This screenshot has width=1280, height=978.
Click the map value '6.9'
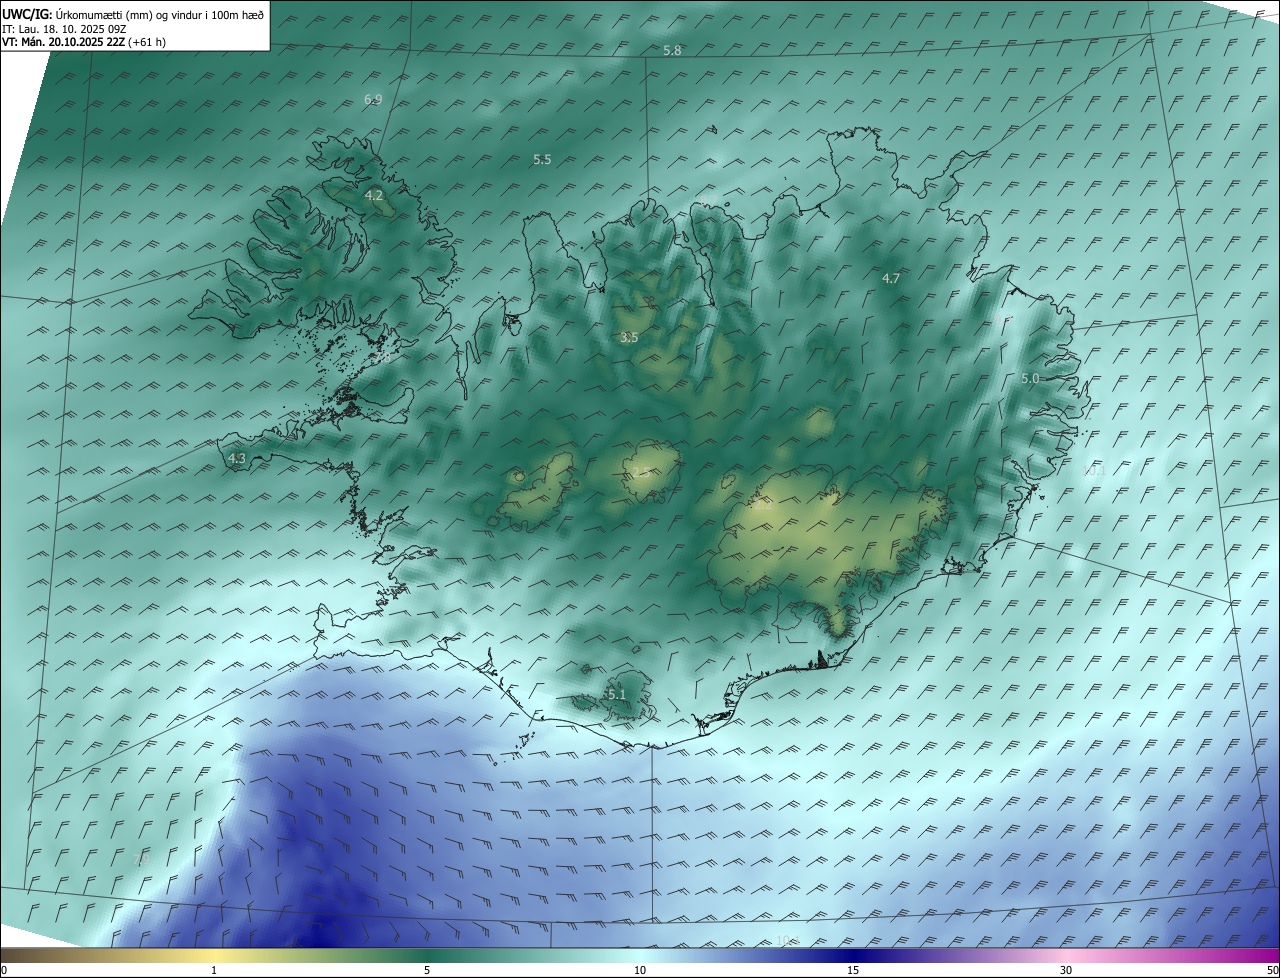tap(373, 99)
